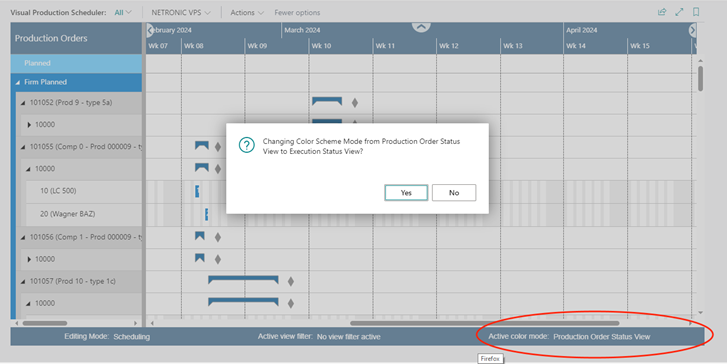This screenshot has width=727, height=364.
Task: Select Fewer options
Action: coord(297,13)
